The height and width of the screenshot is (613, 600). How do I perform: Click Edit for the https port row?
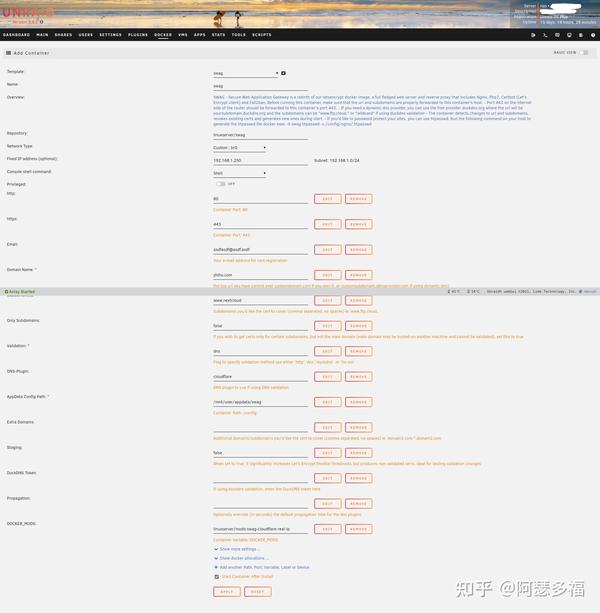(328, 224)
